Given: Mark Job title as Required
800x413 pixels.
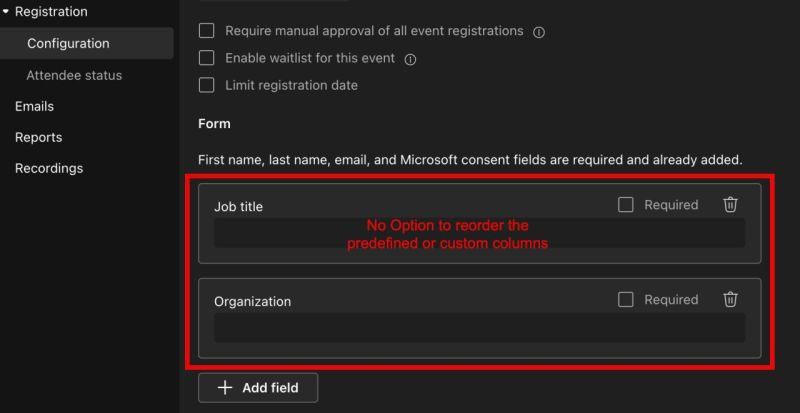Looking at the screenshot, I should 626,205.
